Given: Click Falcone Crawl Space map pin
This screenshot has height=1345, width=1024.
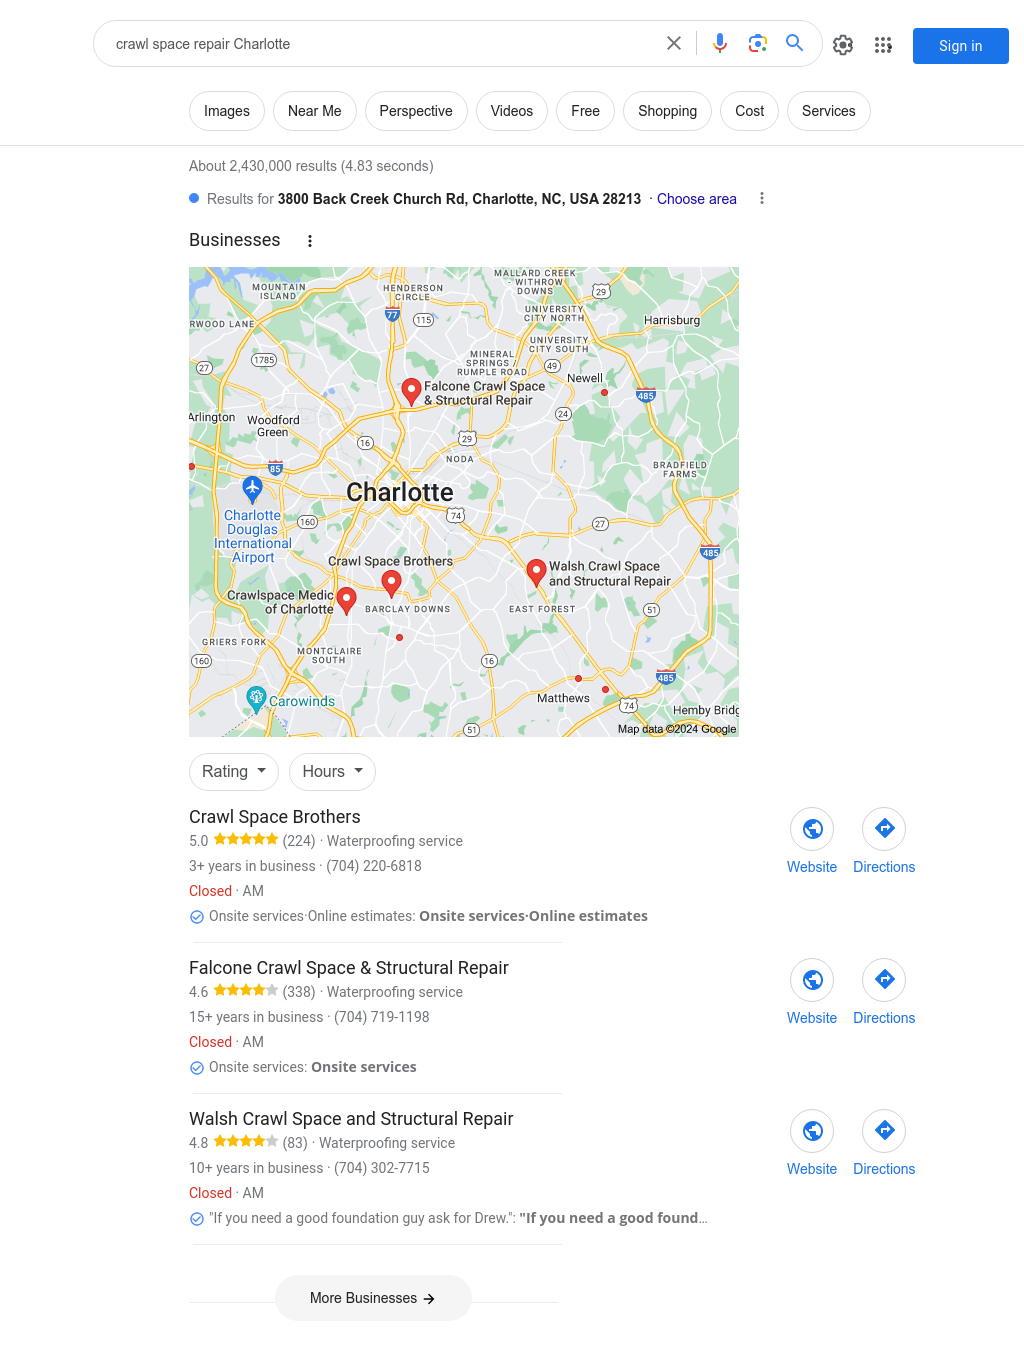Looking at the screenshot, I should (x=411, y=391).
